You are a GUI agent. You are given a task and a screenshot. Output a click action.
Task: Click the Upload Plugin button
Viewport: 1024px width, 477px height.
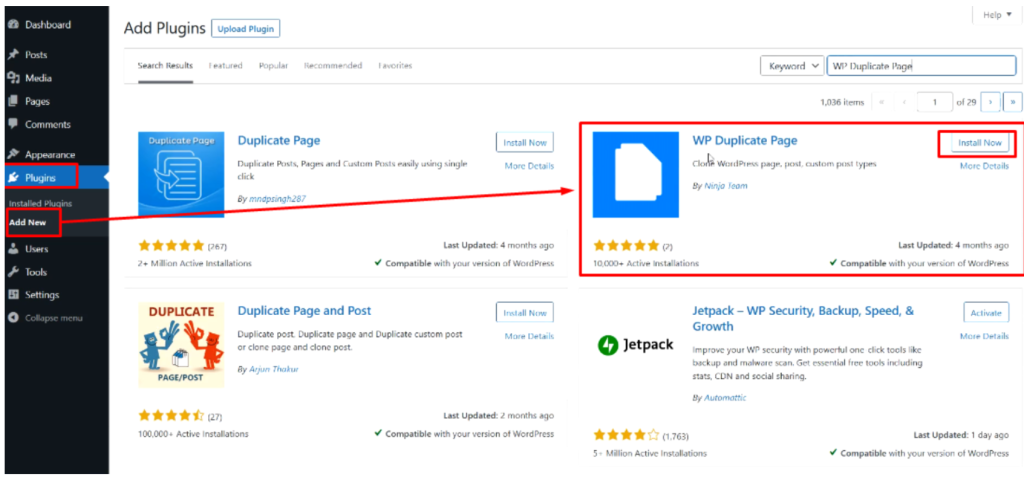pos(246,29)
